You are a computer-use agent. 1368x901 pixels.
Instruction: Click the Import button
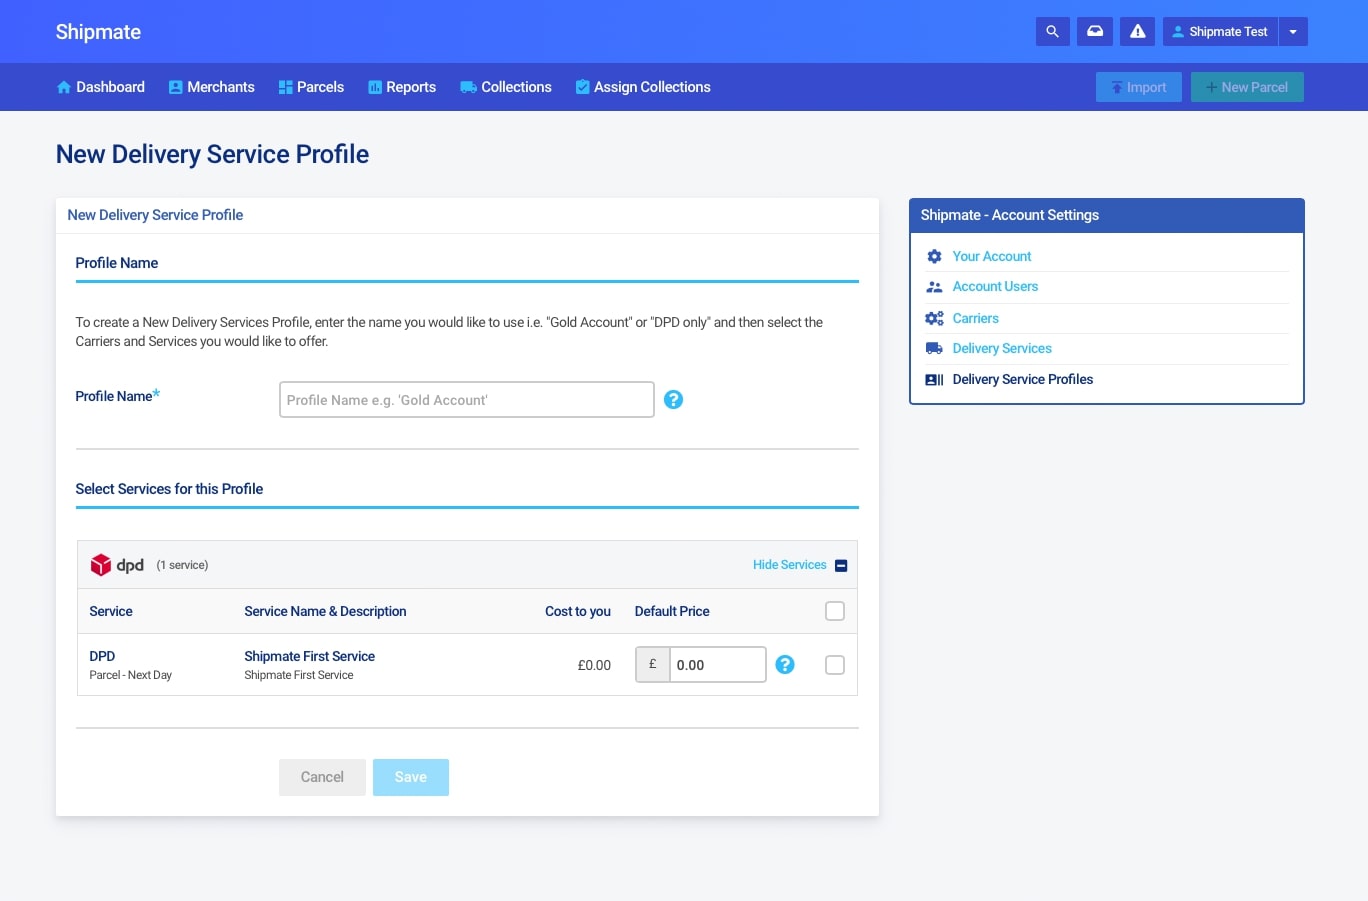tap(1139, 87)
